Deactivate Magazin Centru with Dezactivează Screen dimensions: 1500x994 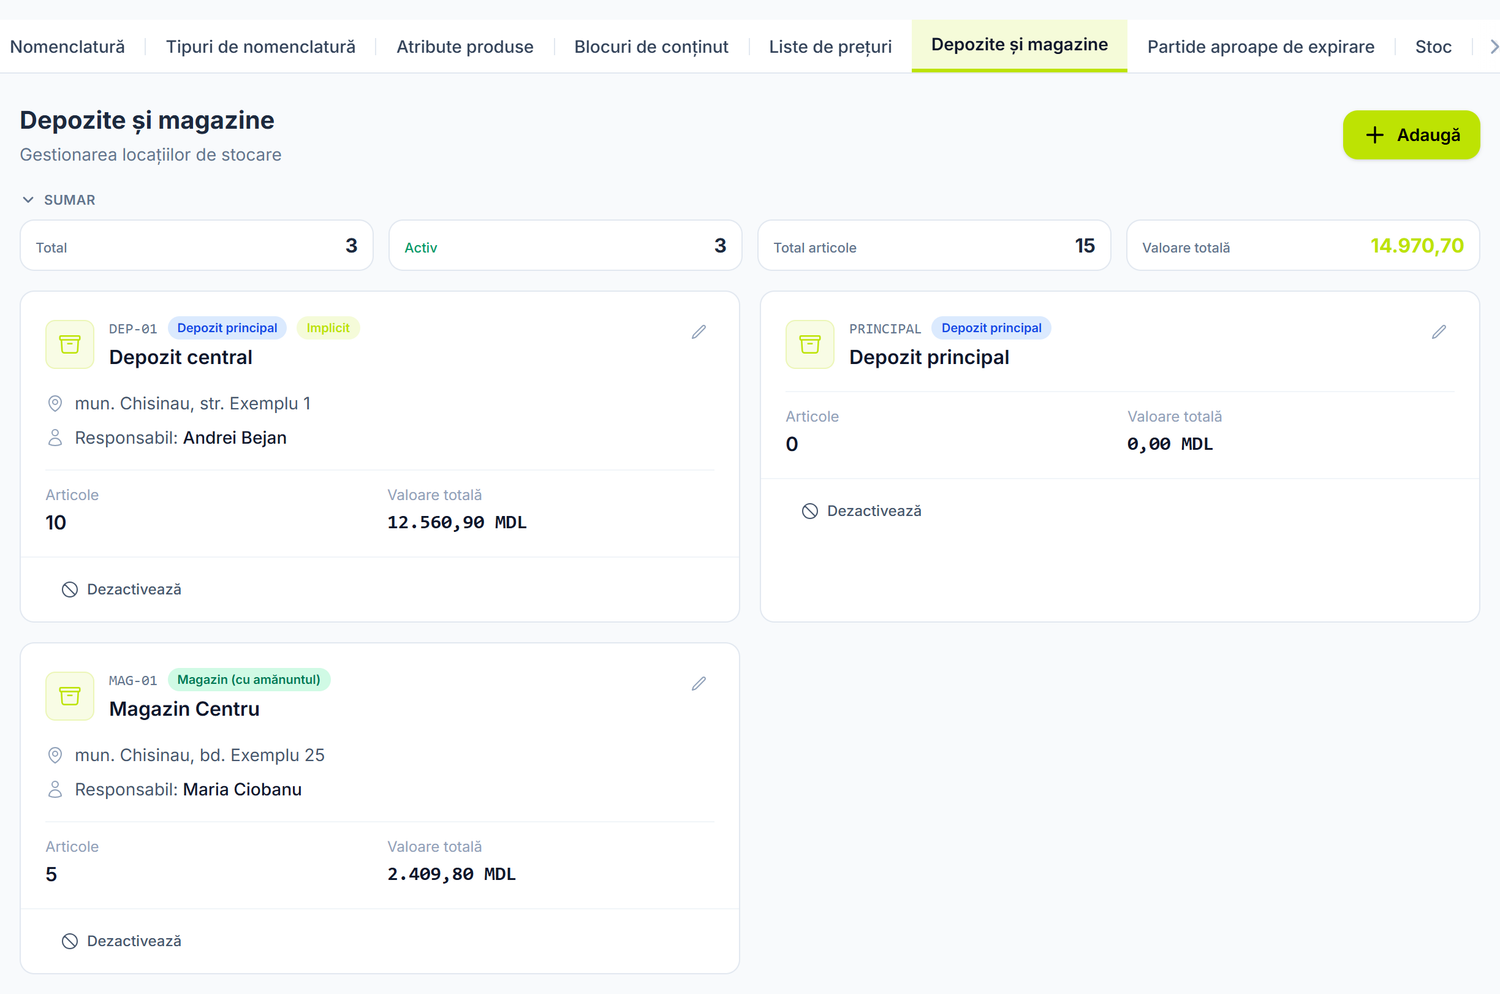click(x=122, y=942)
